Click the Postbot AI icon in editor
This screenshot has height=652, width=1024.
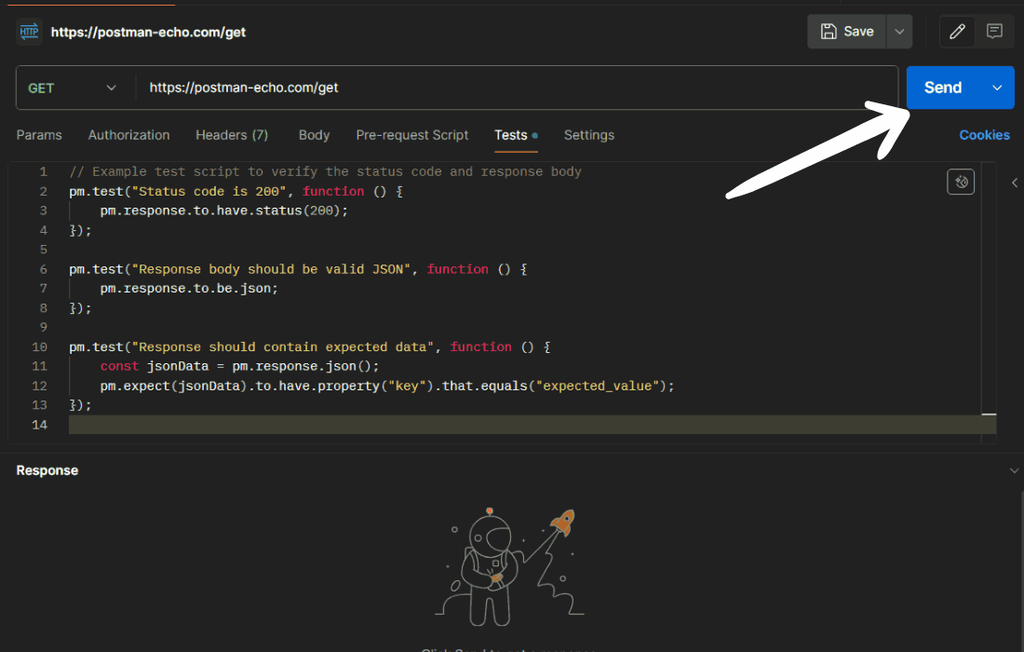coord(960,182)
